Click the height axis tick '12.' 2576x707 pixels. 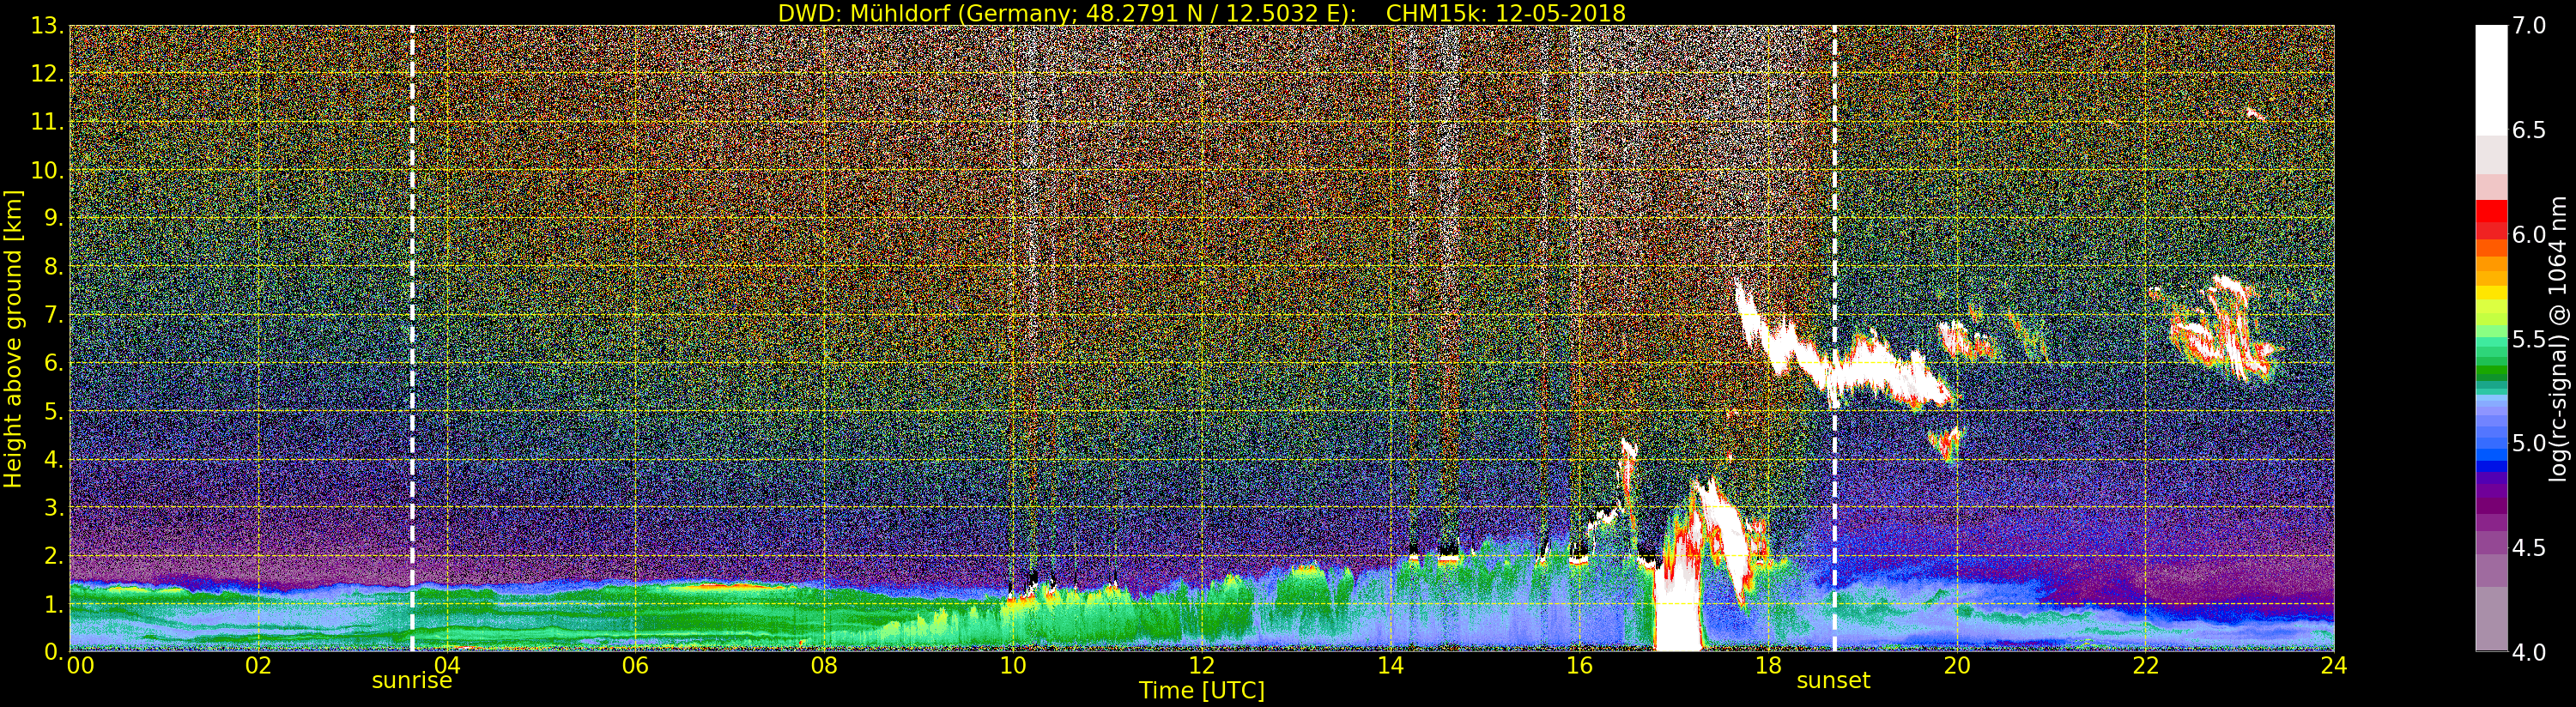(46, 74)
